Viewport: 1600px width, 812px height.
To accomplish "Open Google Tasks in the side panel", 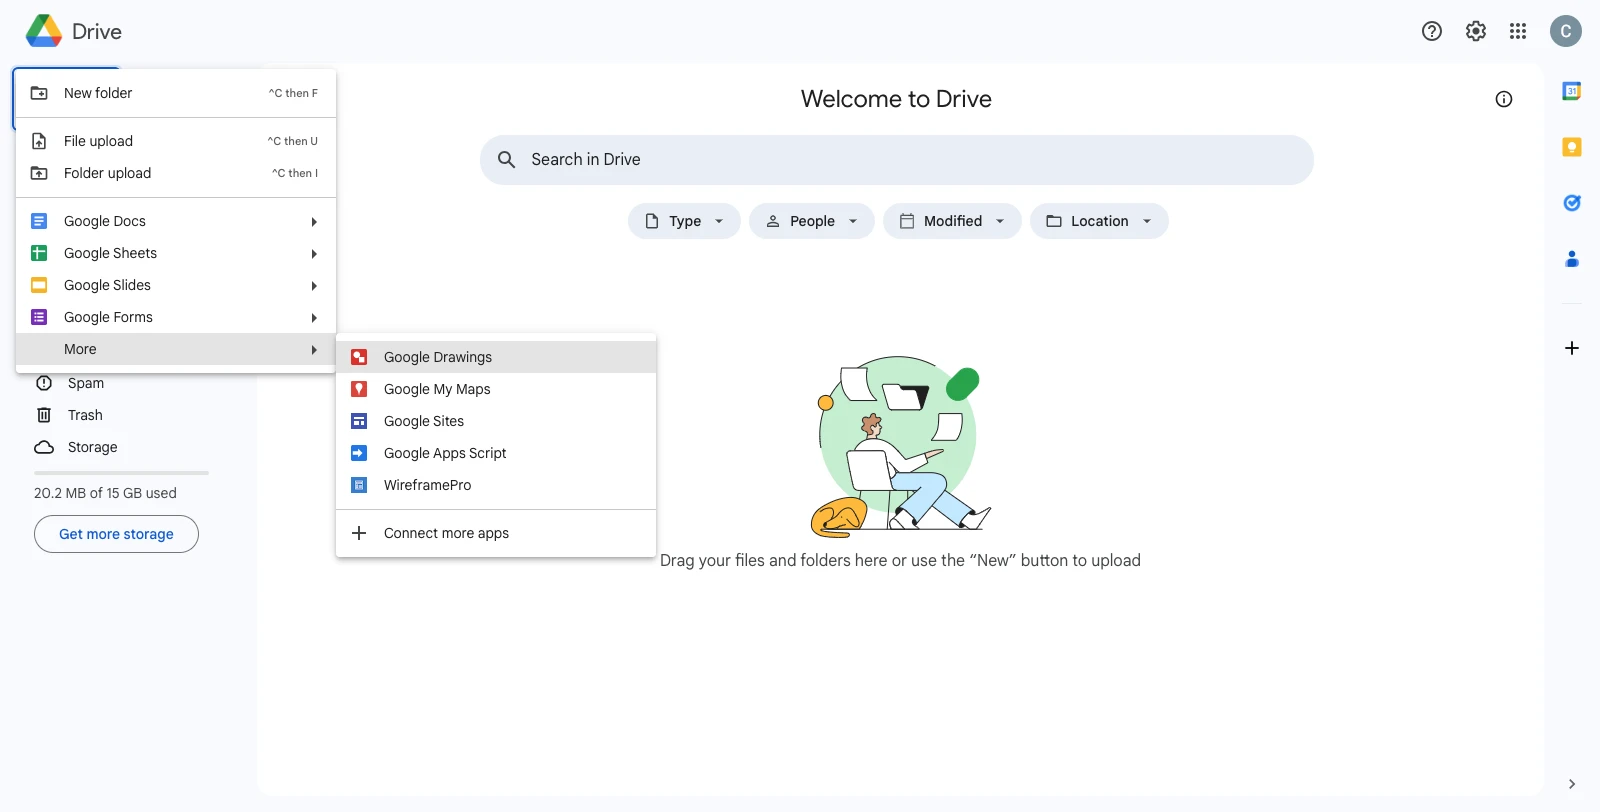I will click(x=1572, y=203).
